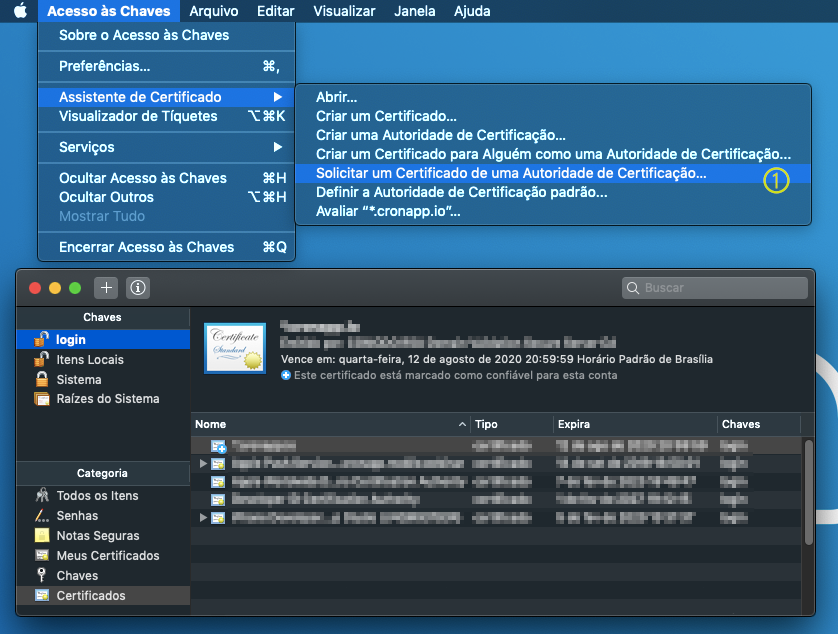This screenshot has width=838, height=634.
Task: Open the Janela menu
Action: click(415, 11)
